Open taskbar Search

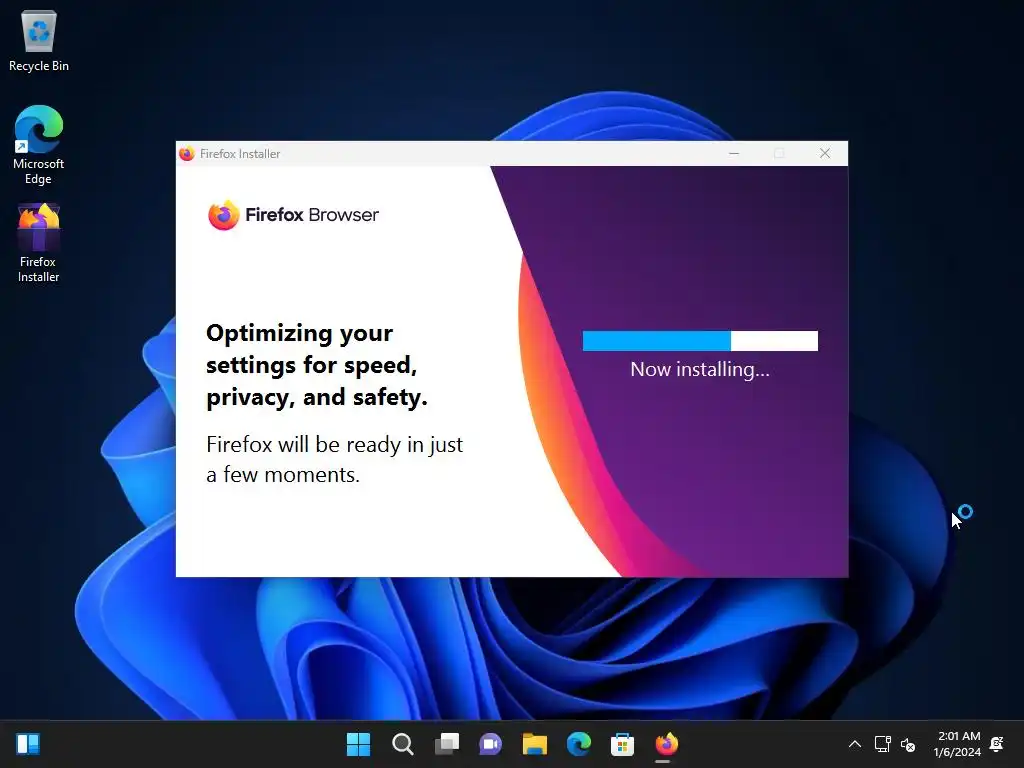click(402, 744)
